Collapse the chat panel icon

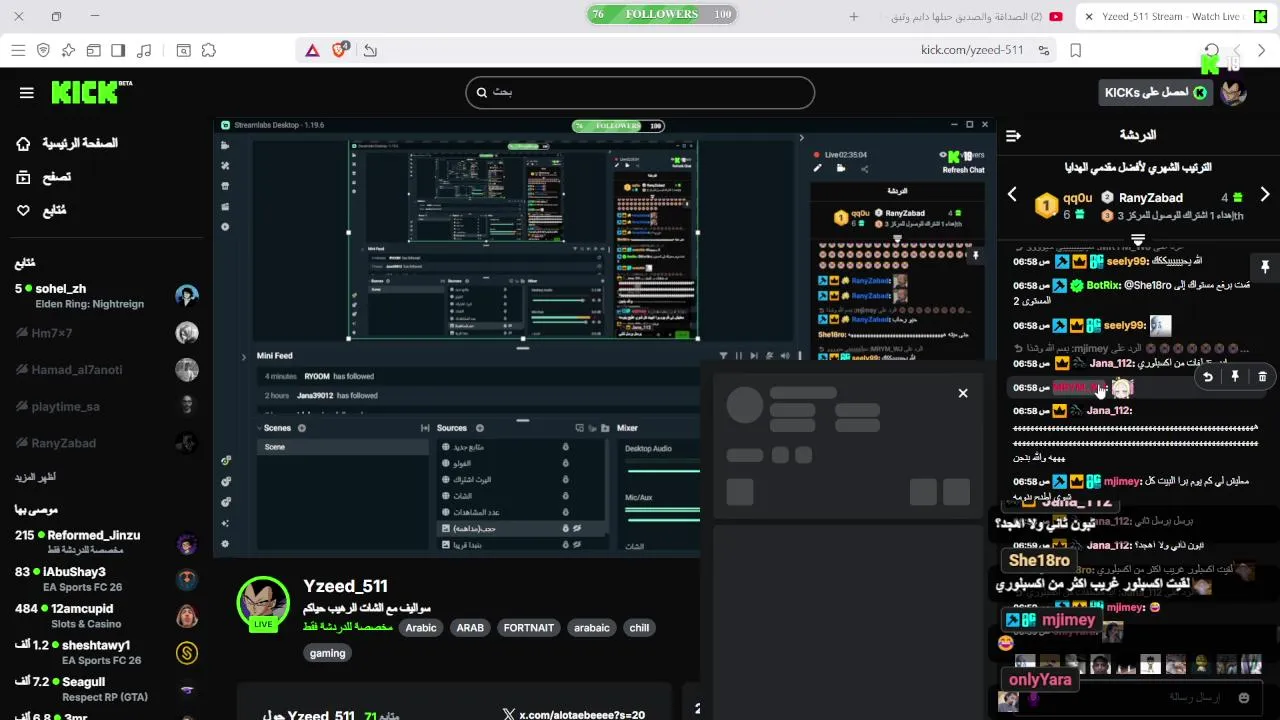1013,135
